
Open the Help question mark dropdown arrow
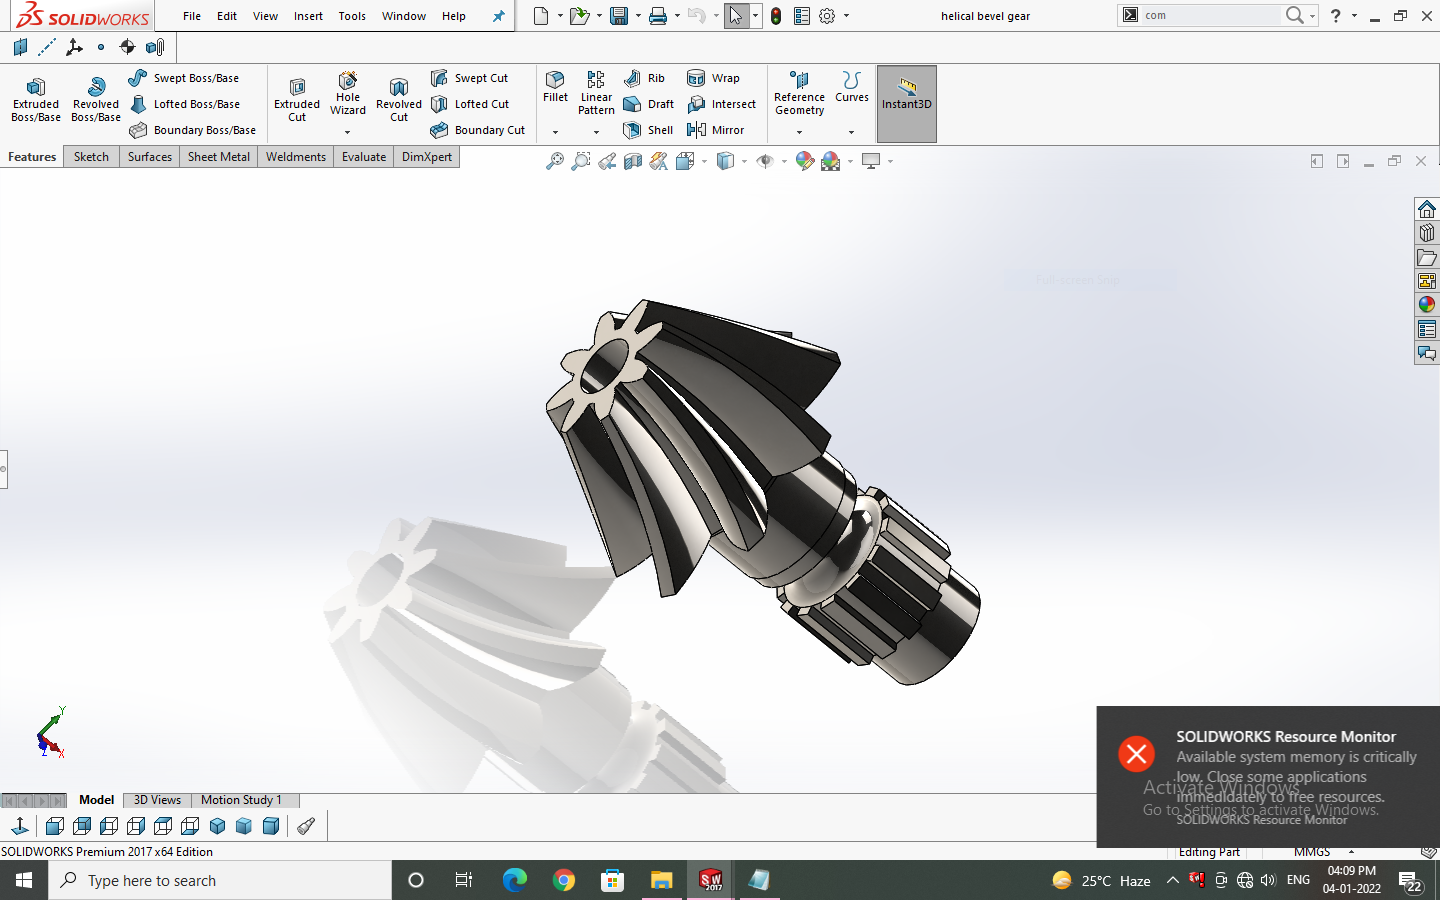(x=1354, y=16)
